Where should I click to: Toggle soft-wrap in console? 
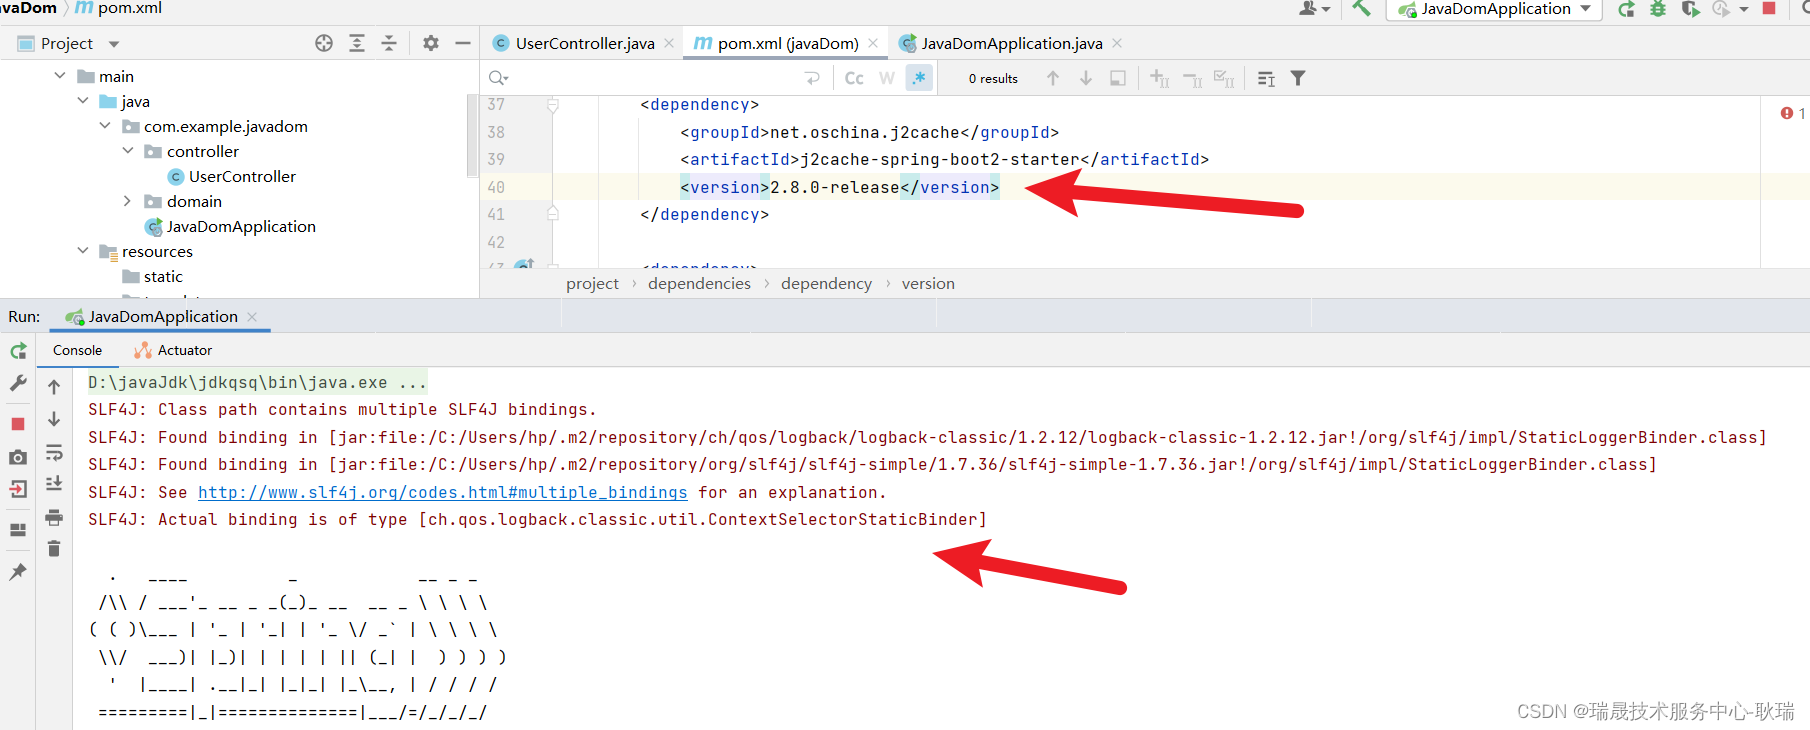(54, 452)
